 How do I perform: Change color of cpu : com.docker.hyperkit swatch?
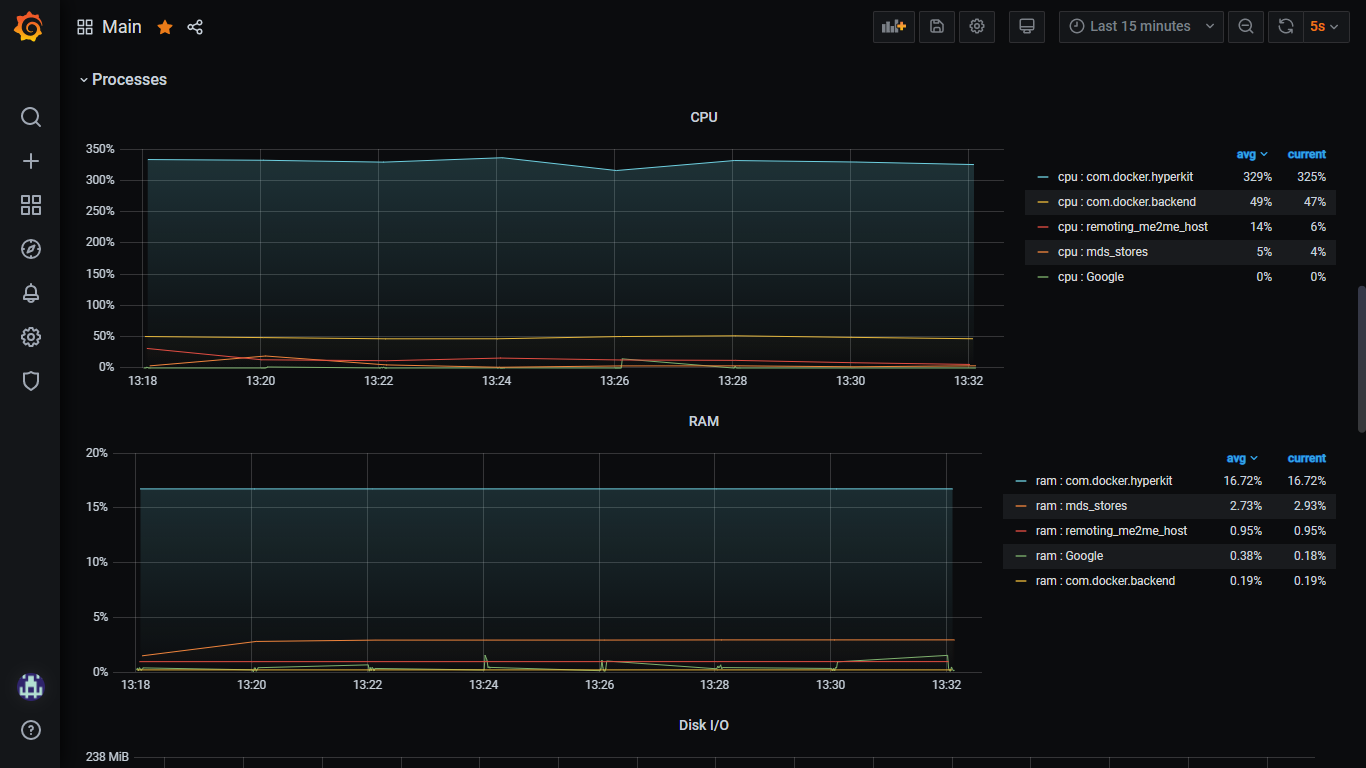1043,177
